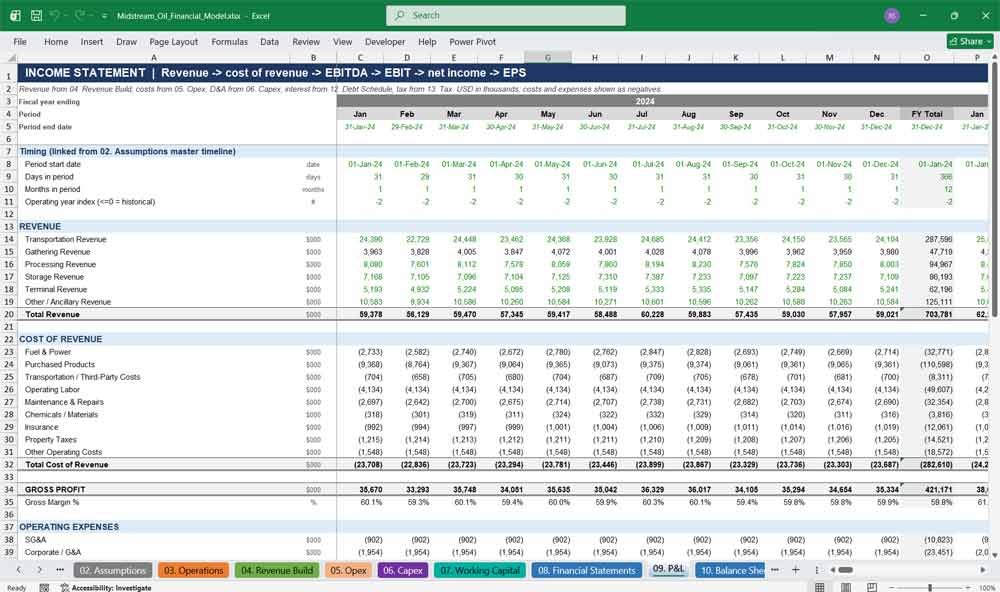Image resolution: width=1000 pixels, height=592 pixels.
Task: Open zoom level 100% dialog
Action: [x=987, y=588]
